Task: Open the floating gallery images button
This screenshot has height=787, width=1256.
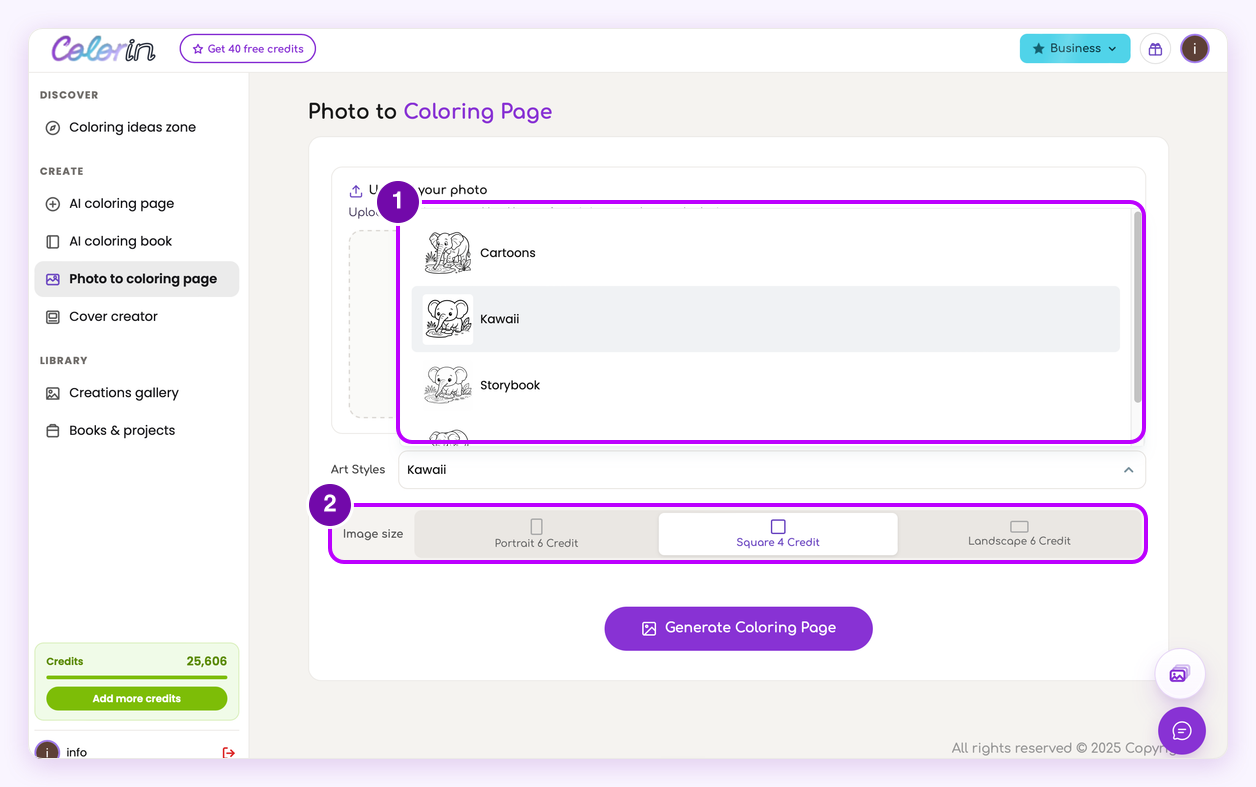Action: 1179,675
